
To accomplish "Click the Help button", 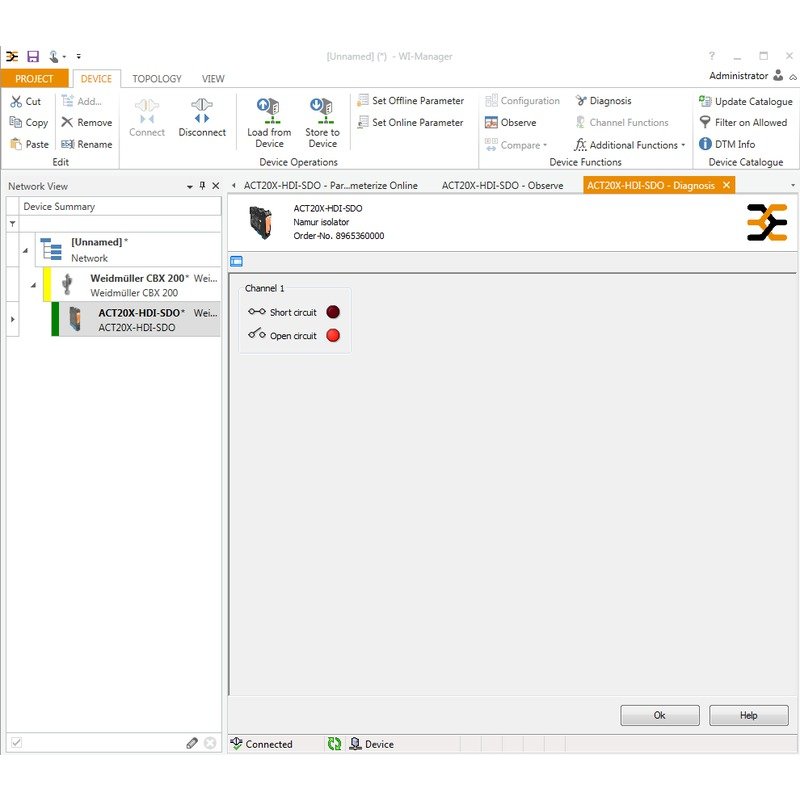I will tap(748, 715).
